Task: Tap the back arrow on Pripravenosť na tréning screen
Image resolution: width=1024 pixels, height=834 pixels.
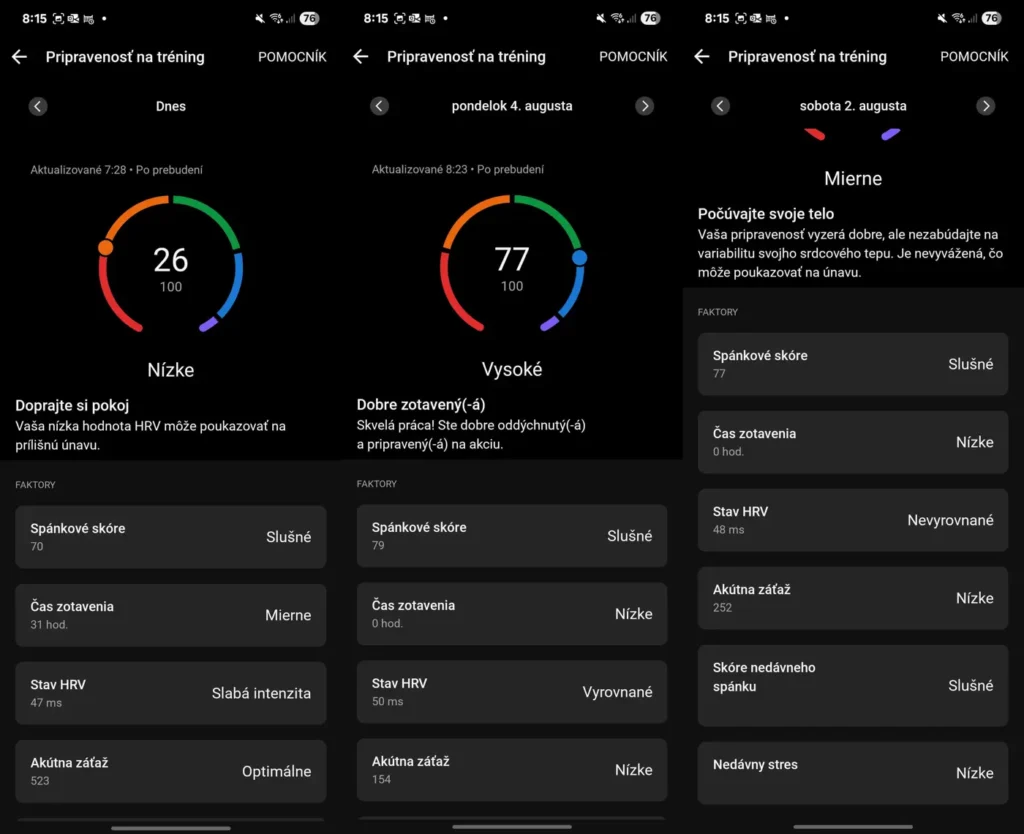Action: pyautogui.click(x=19, y=57)
